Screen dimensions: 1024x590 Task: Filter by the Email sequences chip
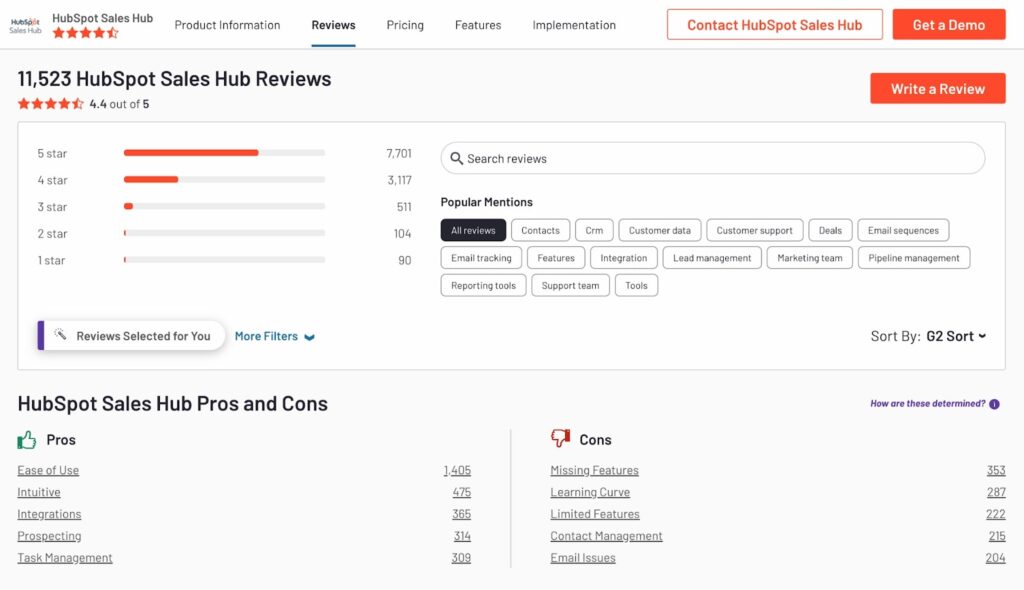pos(903,230)
